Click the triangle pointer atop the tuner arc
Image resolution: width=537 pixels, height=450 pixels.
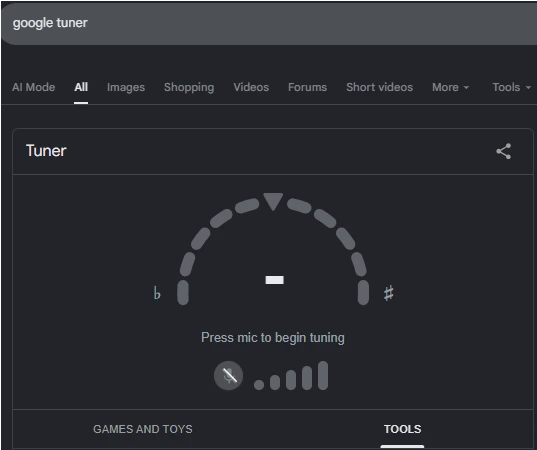273,202
